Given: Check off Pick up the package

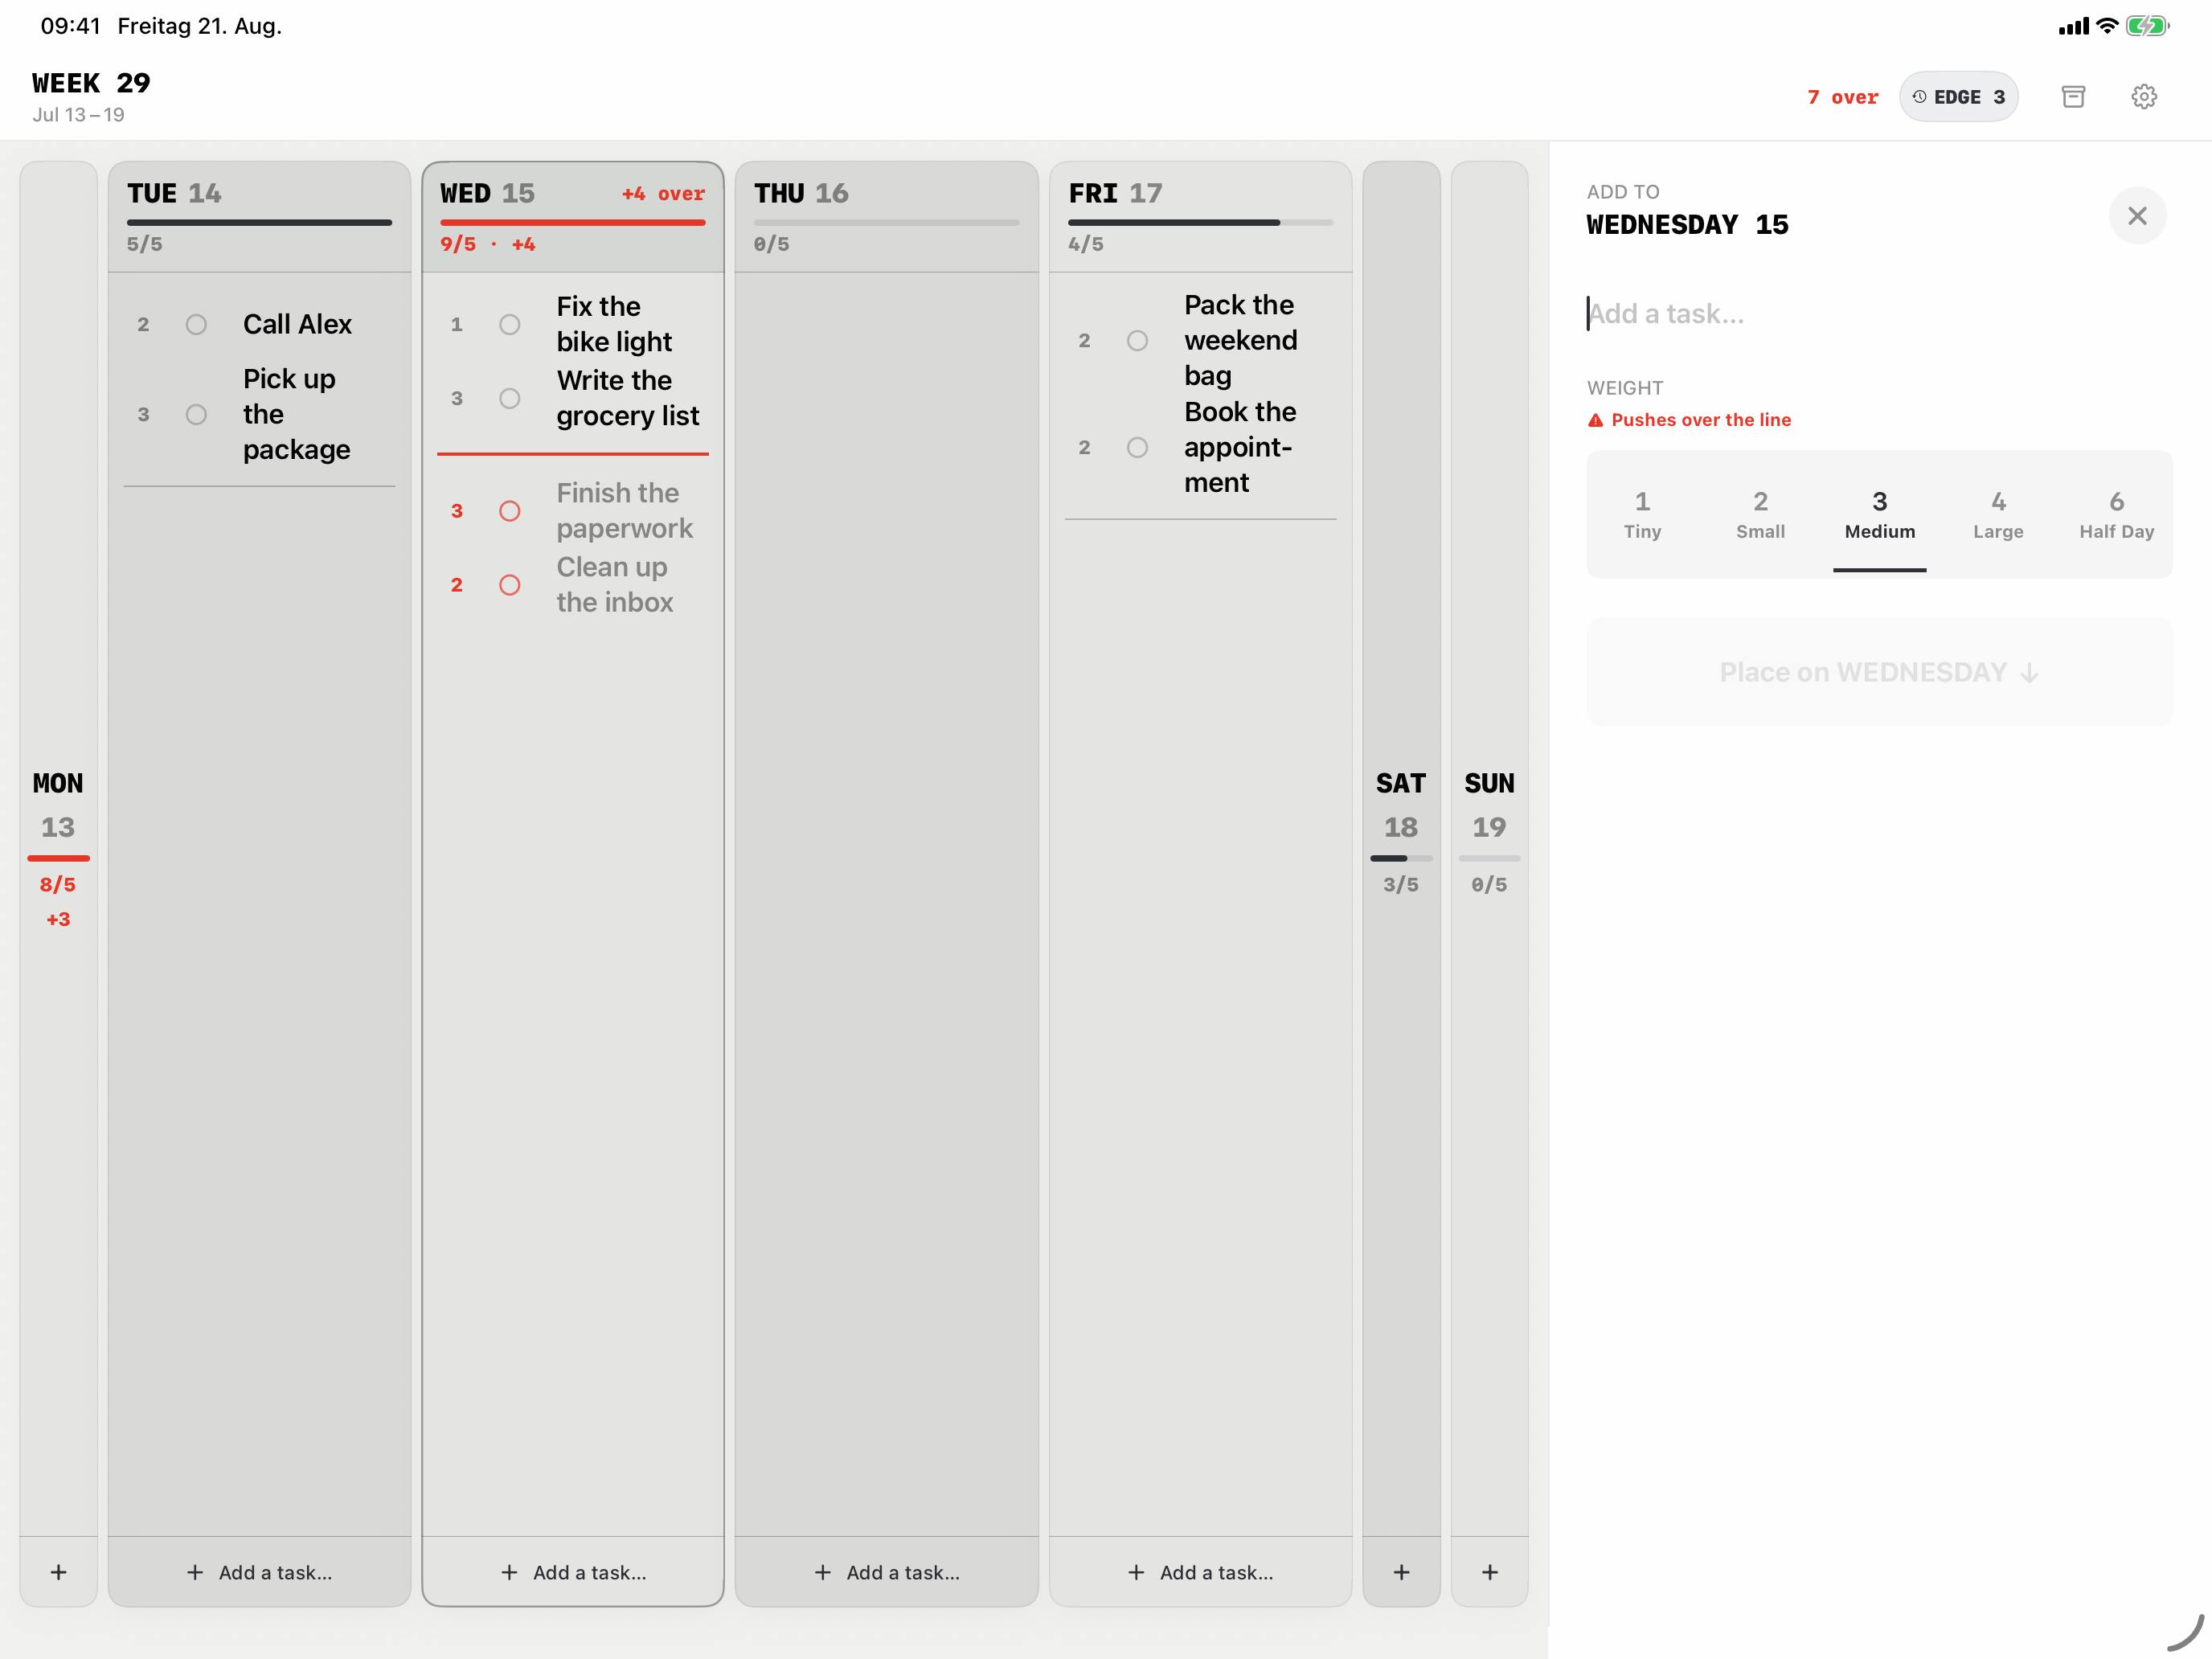Looking at the screenshot, I should pos(196,415).
